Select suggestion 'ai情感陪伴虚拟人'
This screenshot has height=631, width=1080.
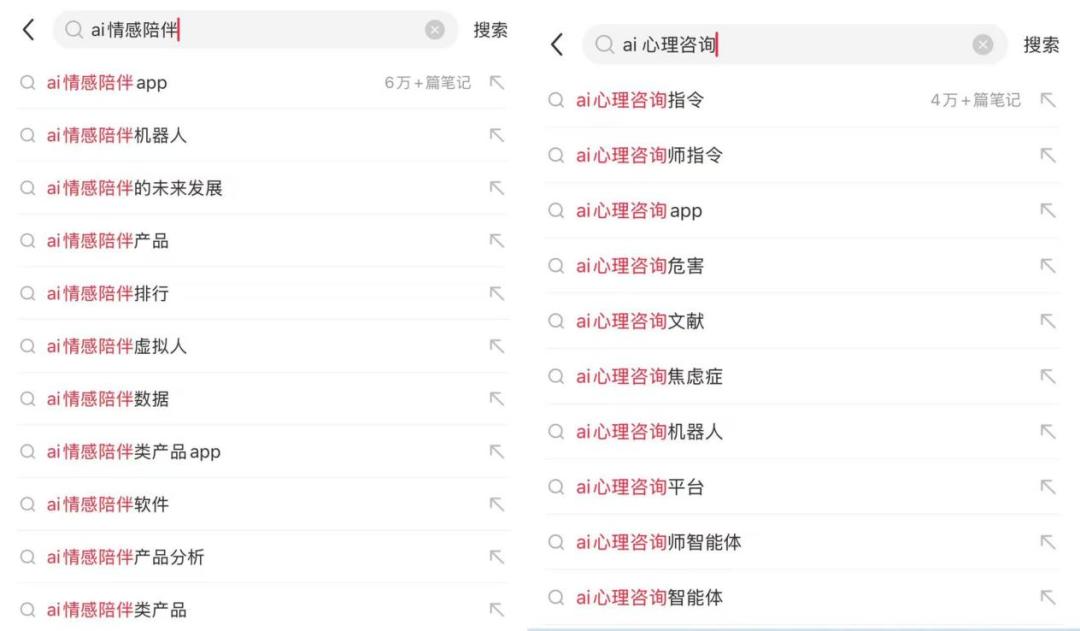[116, 346]
